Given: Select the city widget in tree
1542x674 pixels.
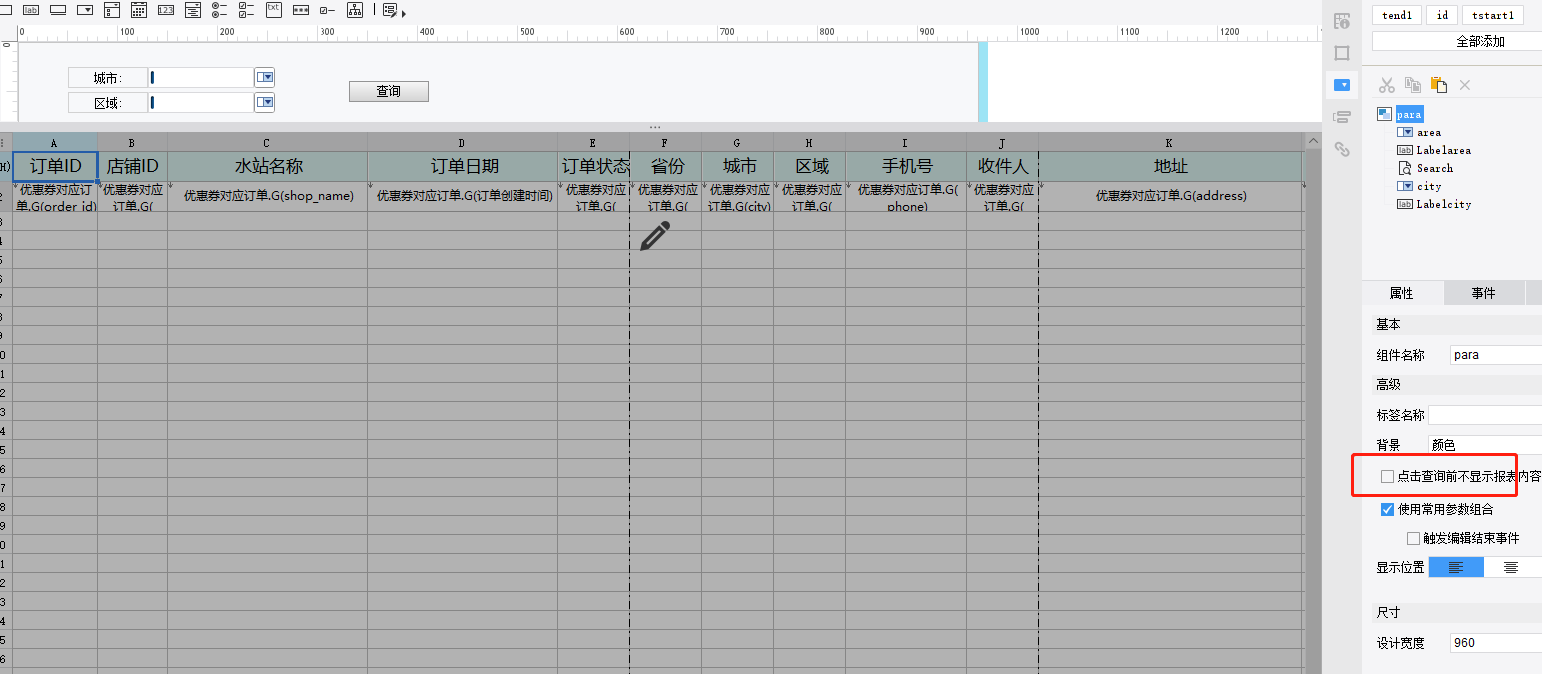Looking at the screenshot, I should point(1429,186).
